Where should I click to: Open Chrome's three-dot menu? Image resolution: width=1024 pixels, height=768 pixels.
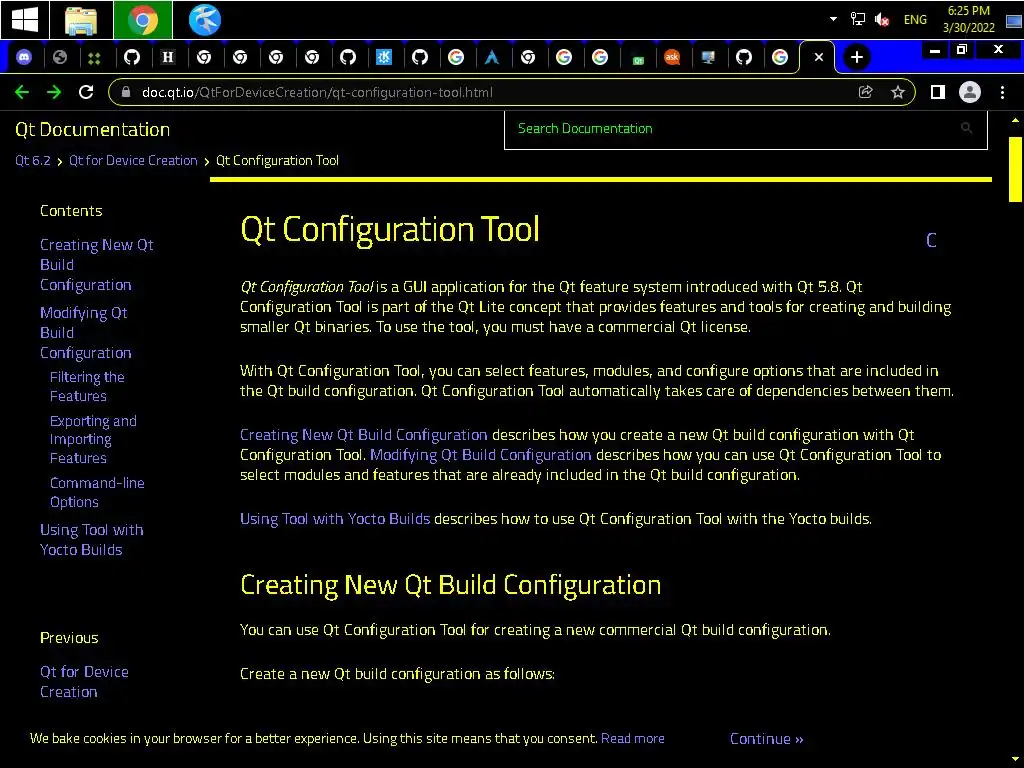tap(1002, 92)
